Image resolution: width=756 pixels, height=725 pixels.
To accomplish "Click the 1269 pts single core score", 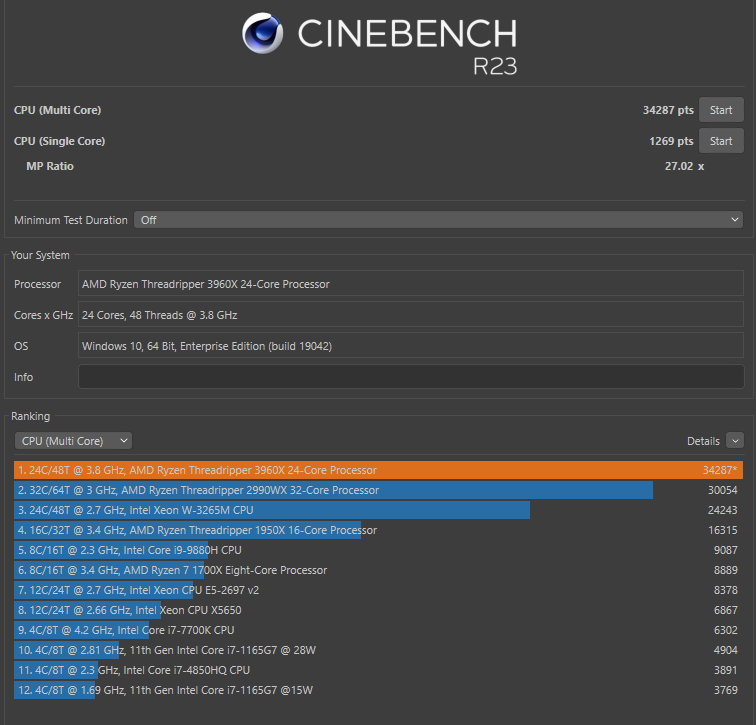I will click(671, 141).
